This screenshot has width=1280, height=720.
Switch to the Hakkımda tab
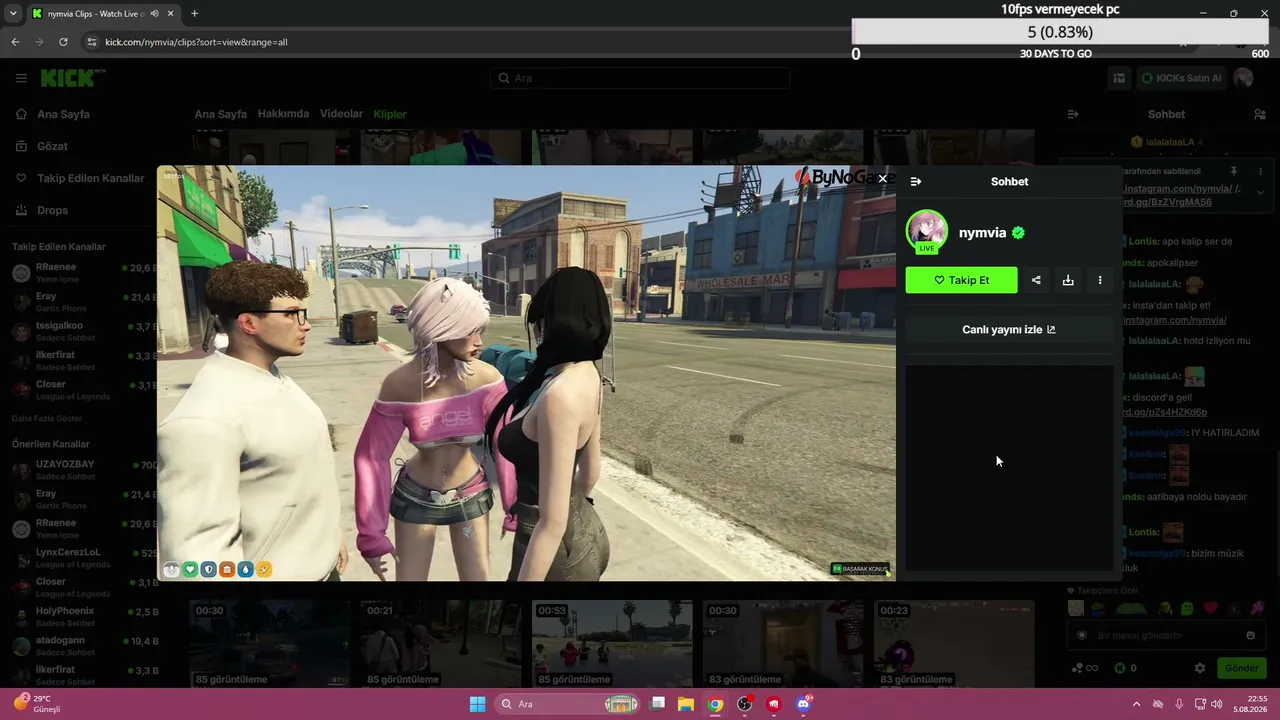[x=283, y=114]
